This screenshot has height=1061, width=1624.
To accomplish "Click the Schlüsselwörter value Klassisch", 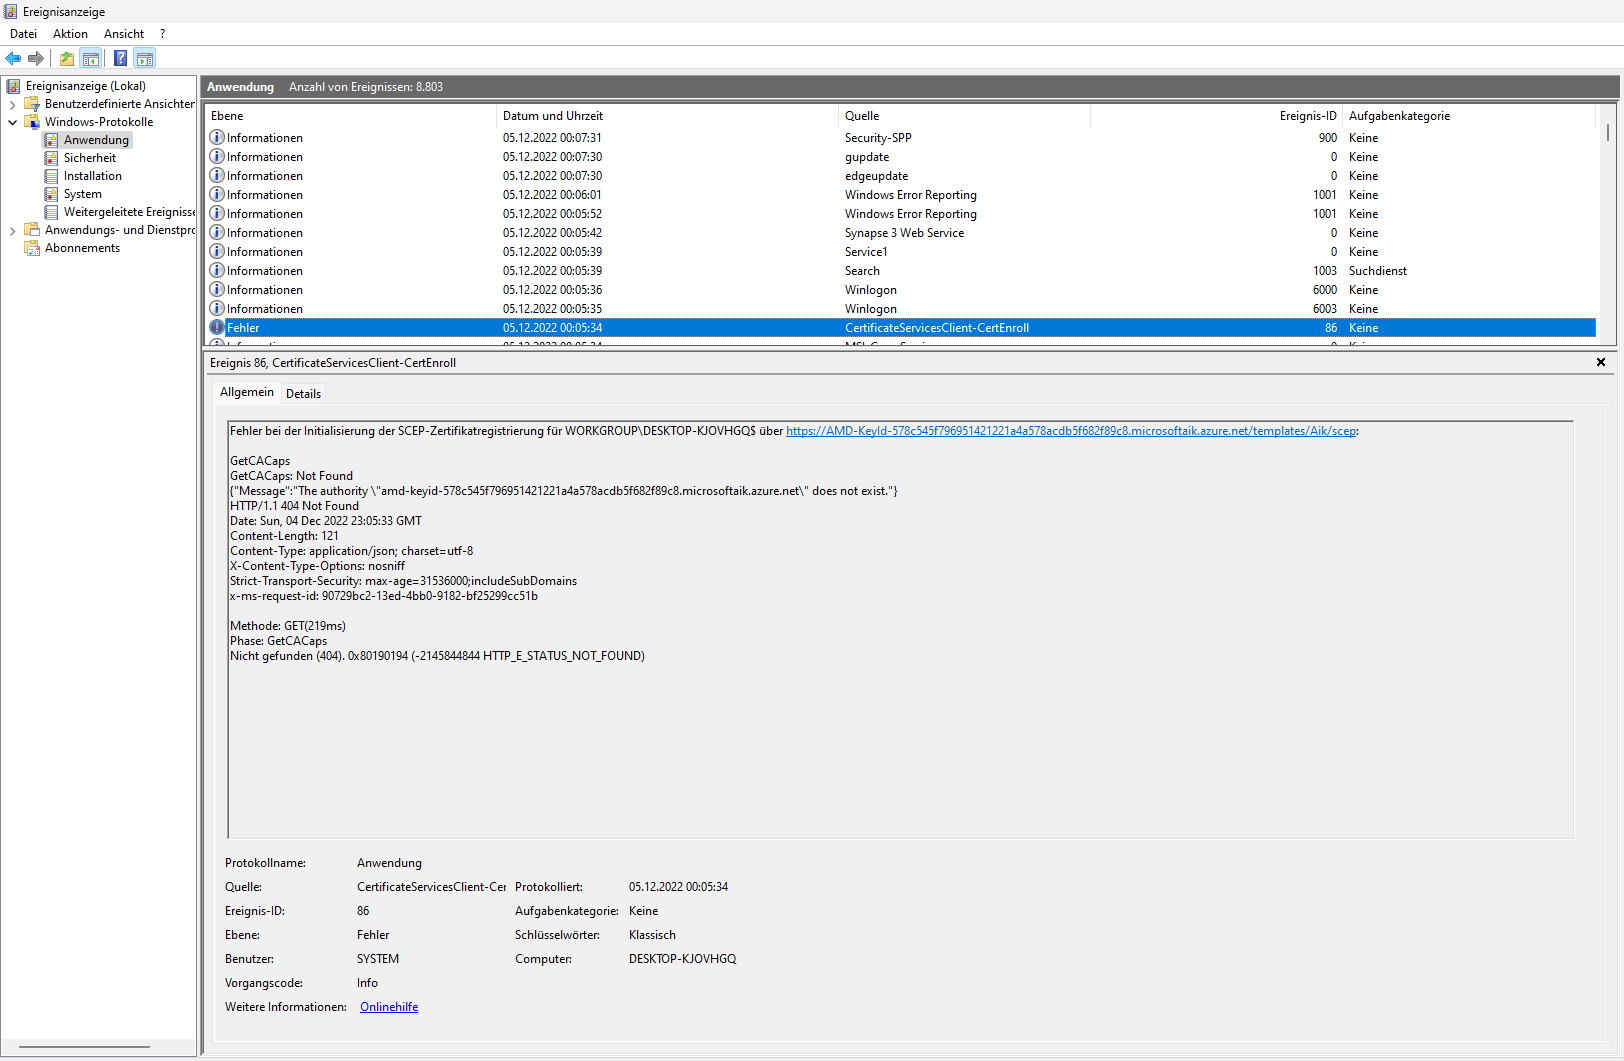I will (x=652, y=935).
